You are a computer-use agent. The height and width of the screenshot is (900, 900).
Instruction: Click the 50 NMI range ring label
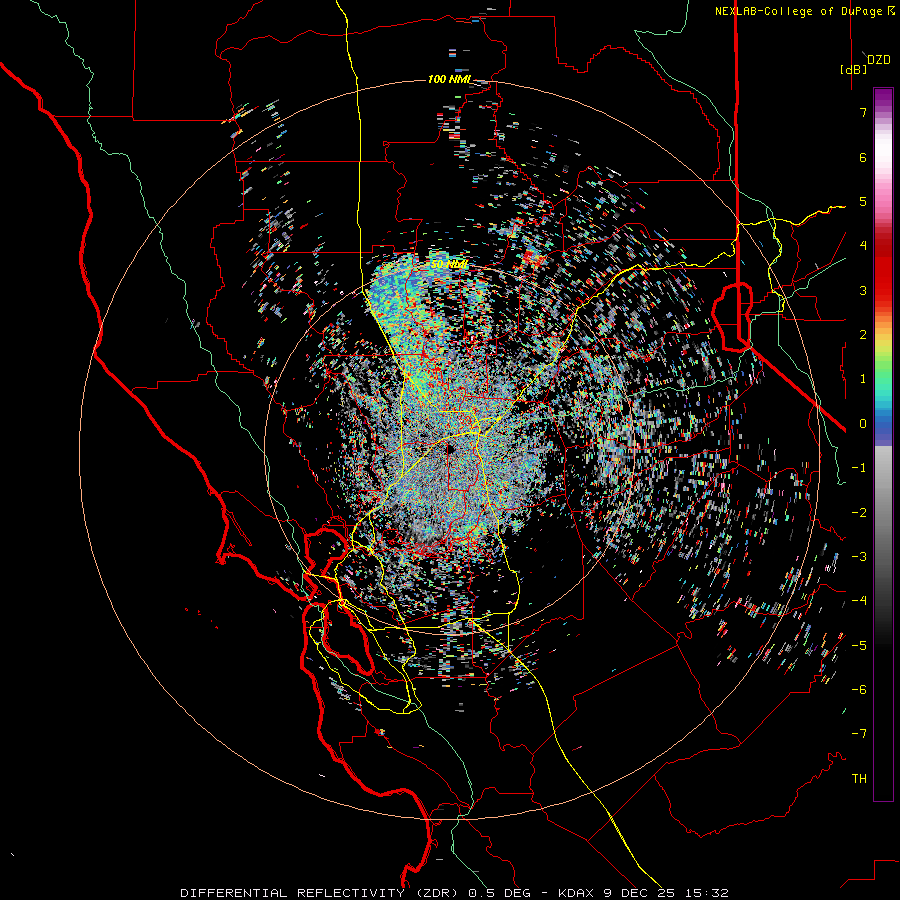pos(449,265)
